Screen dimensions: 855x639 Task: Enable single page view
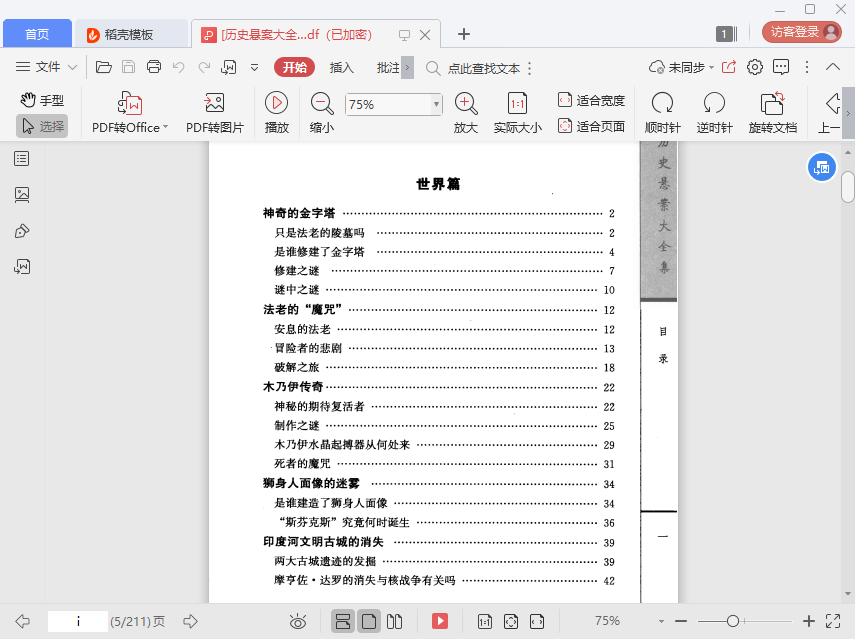(369, 621)
